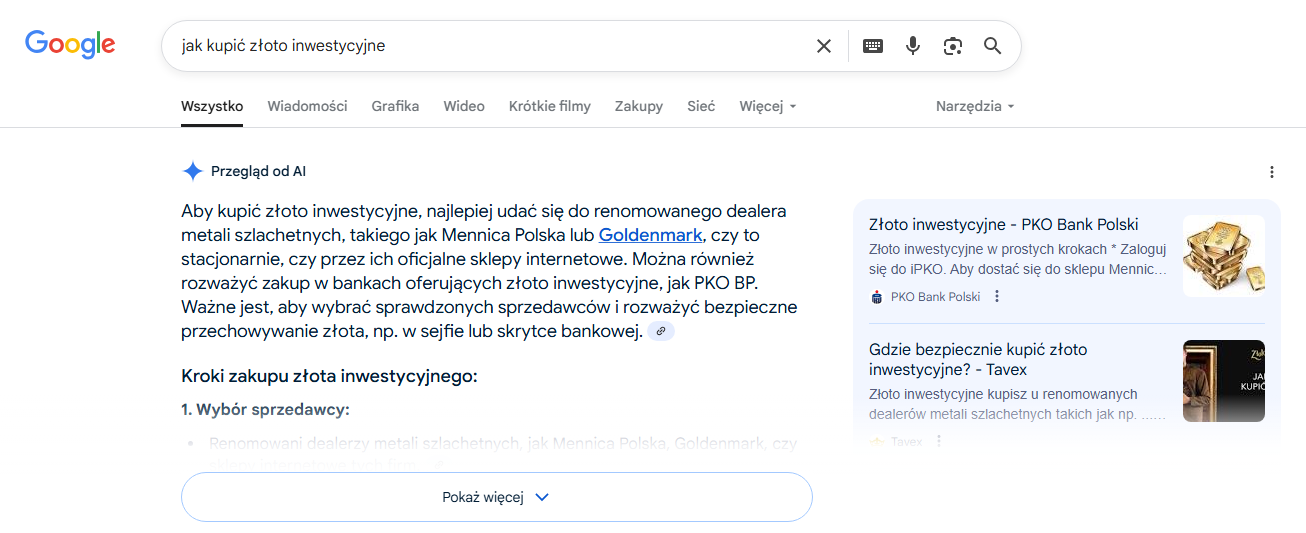Screen dimensions: 1306x533
Task: Expand AI overview with Pokaż więcej
Action: click(497, 497)
